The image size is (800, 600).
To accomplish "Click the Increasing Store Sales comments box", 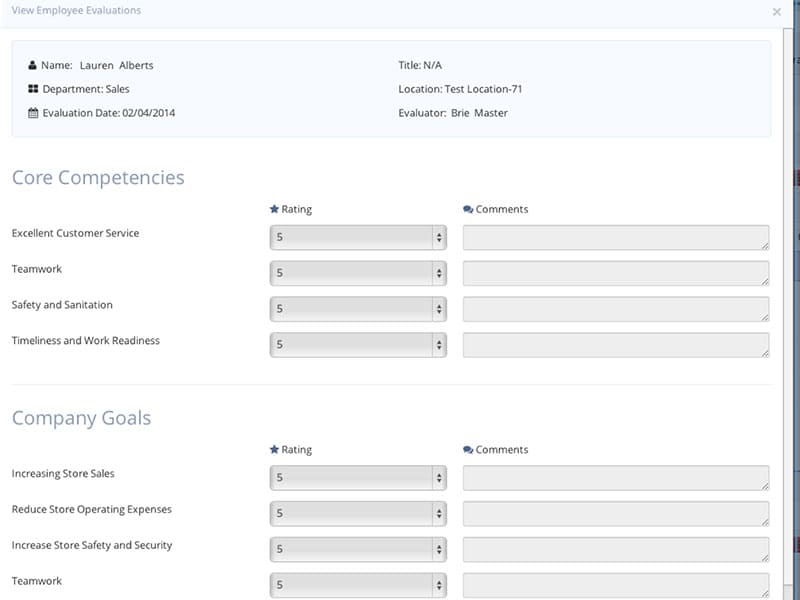I will (x=616, y=477).
